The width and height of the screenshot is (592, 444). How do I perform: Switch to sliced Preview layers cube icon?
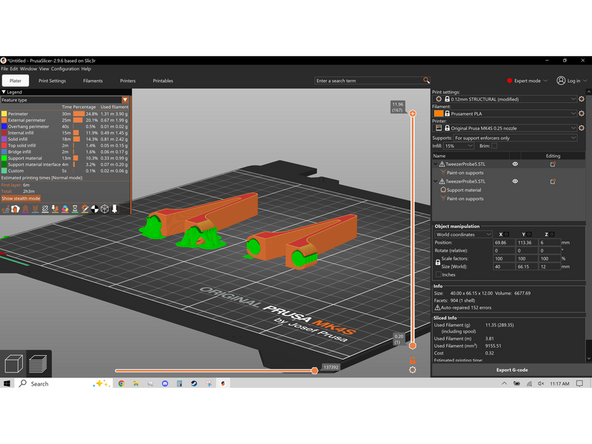pos(38,364)
